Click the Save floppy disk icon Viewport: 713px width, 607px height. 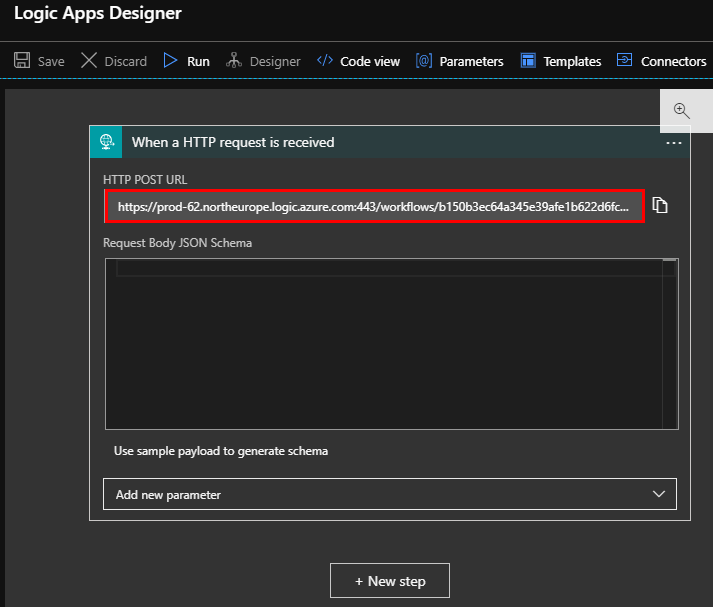22,61
